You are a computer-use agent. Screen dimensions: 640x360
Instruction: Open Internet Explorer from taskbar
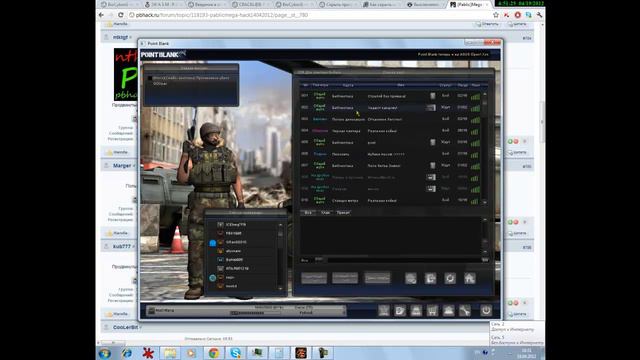pyautogui.click(x=127, y=353)
